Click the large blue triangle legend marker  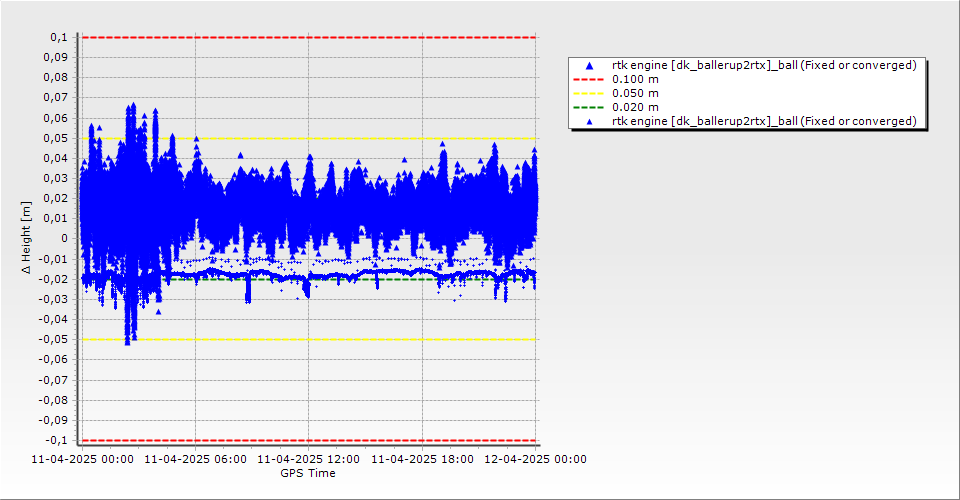click(589, 65)
